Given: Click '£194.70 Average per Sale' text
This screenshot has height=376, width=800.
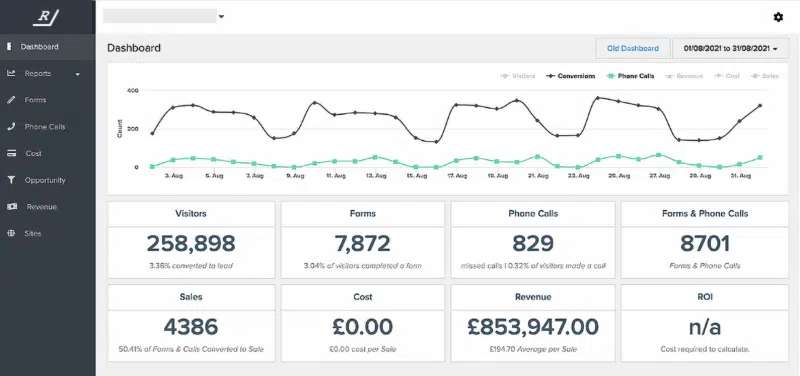Looking at the screenshot, I should pos(533,349).
